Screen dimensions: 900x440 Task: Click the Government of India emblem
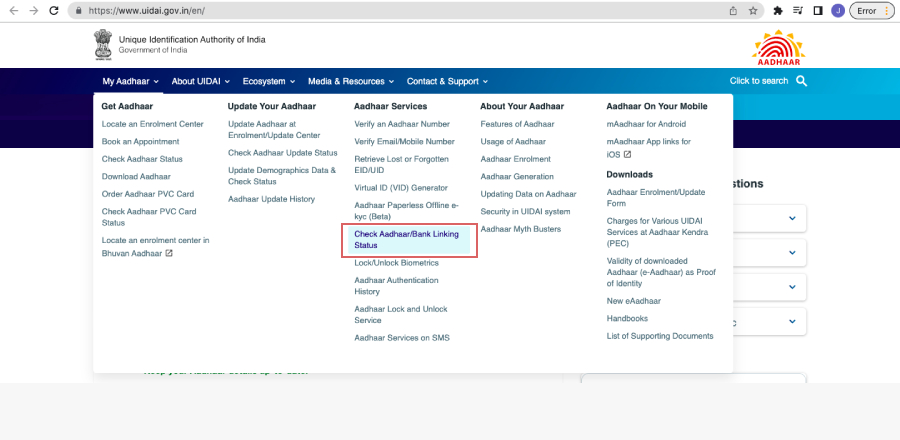103,45
